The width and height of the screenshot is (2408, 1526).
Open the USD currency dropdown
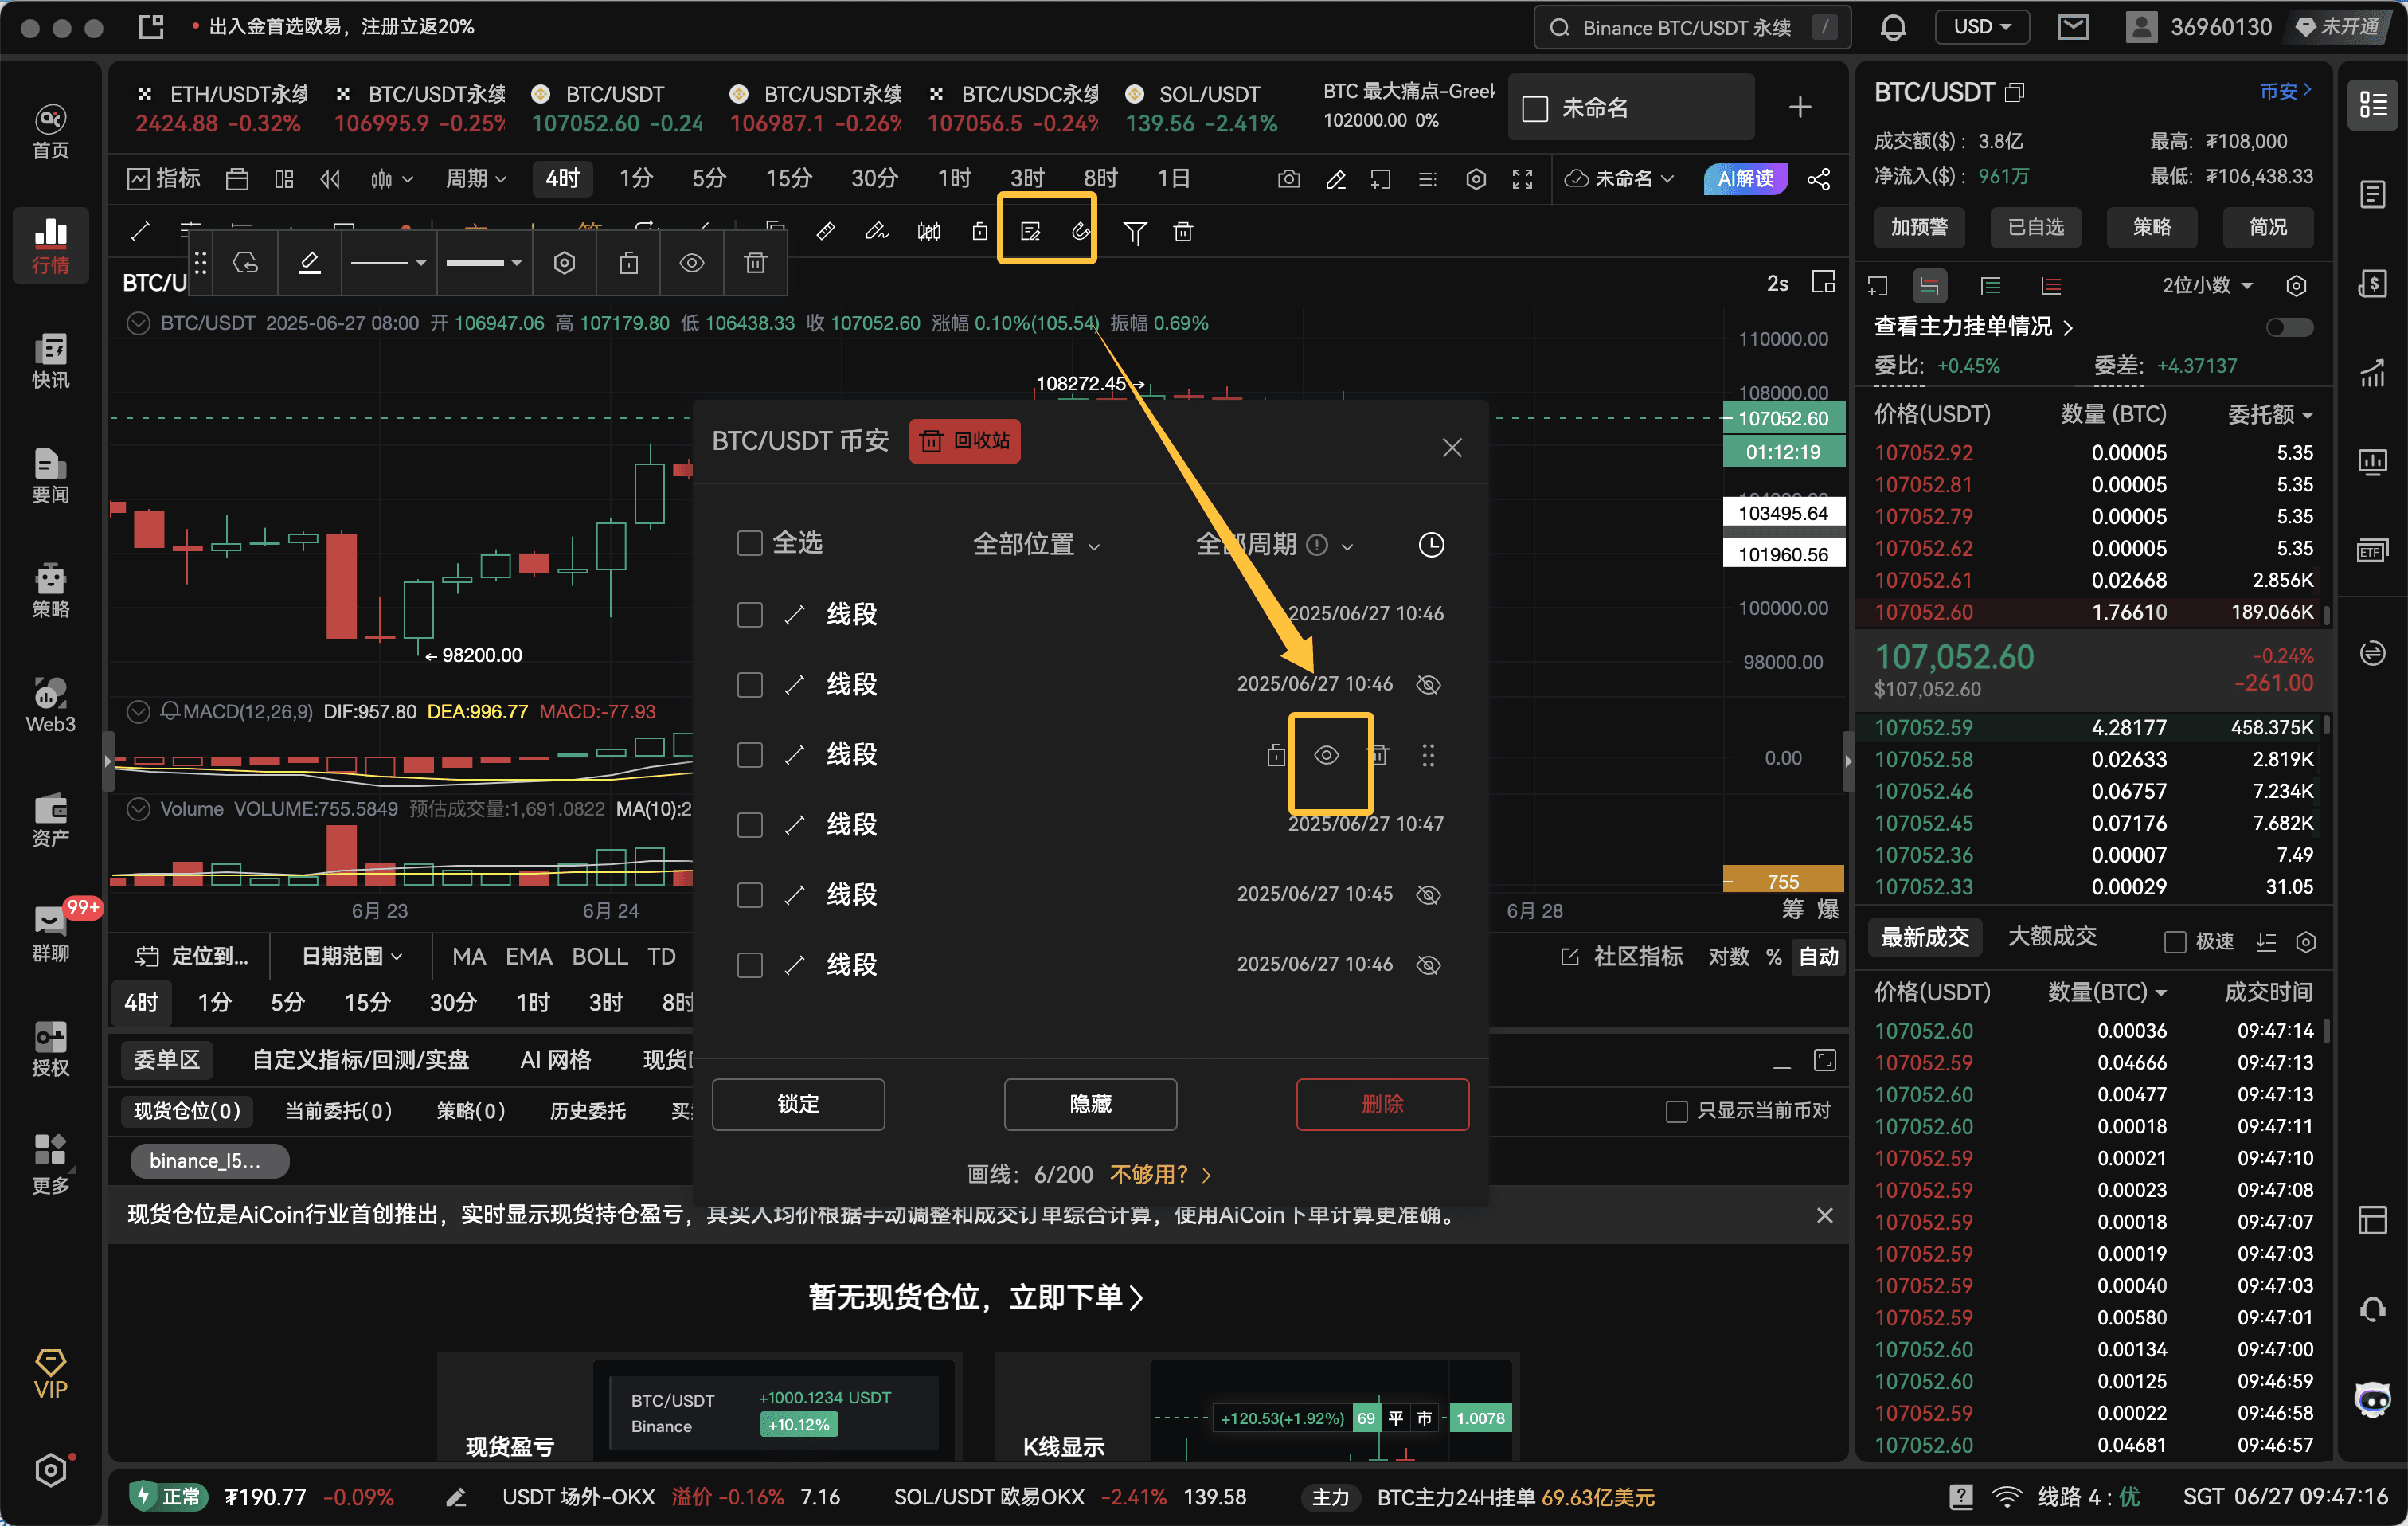pyautogui.click(x=1982, y=27)
